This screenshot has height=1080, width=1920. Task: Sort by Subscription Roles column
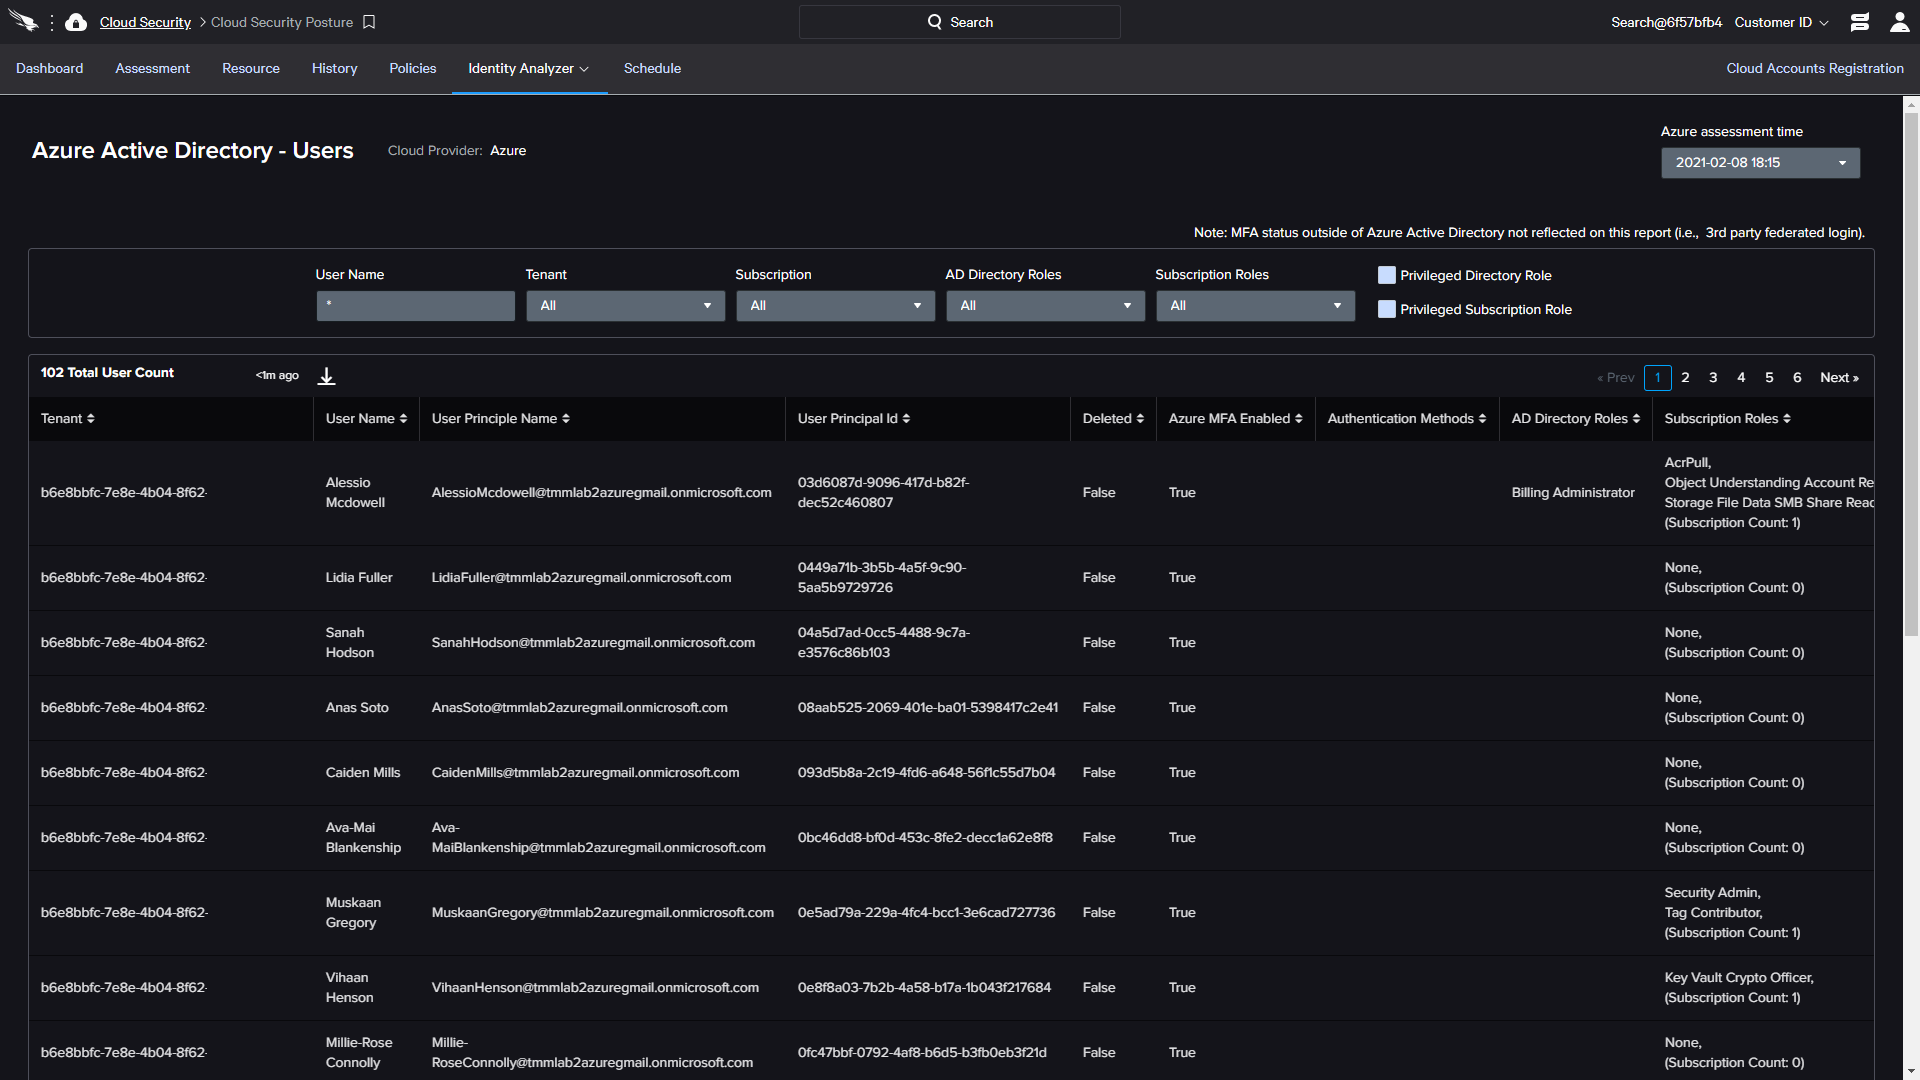point(1727,419)
